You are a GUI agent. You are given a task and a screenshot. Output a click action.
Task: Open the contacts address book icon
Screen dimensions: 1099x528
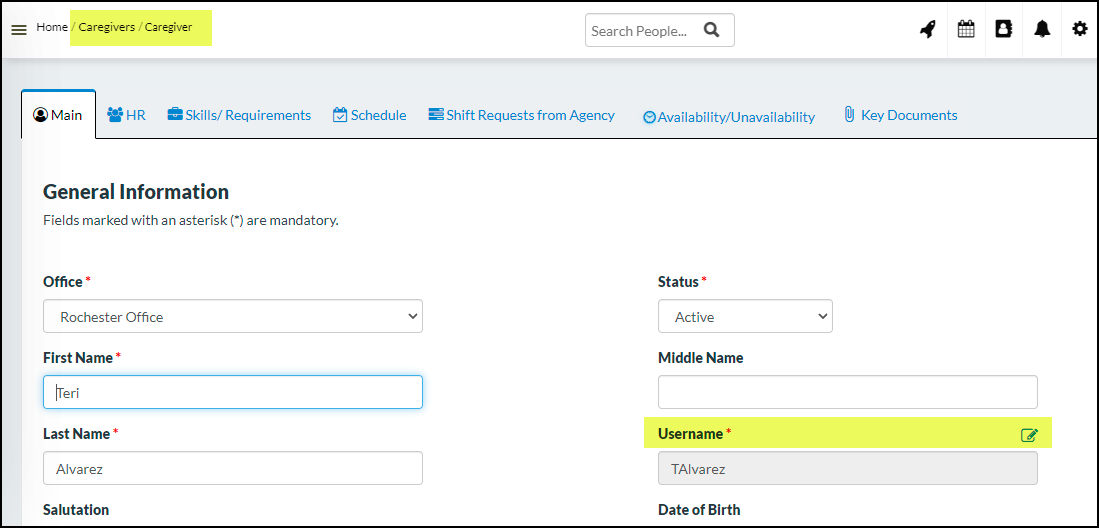pyautogui.click(x=1004, y=30)
